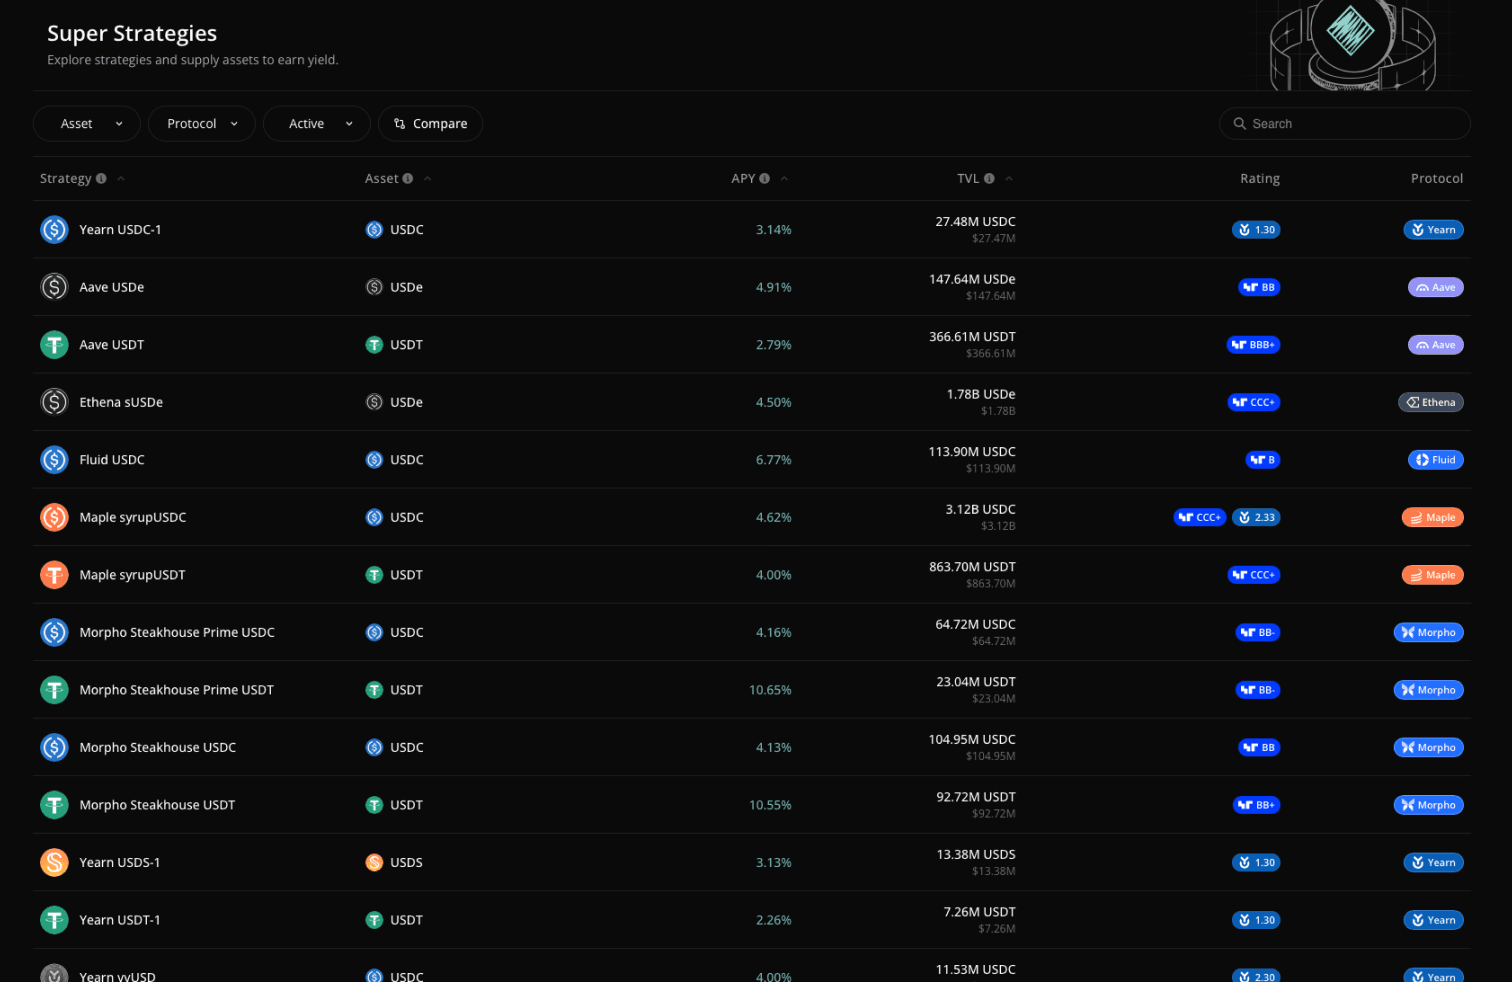This screenshot has height=982, width=1512.
Task: Click the Maple syrupUSDT strategy icon
Action: pyautogui.click(x=54, y=575)
